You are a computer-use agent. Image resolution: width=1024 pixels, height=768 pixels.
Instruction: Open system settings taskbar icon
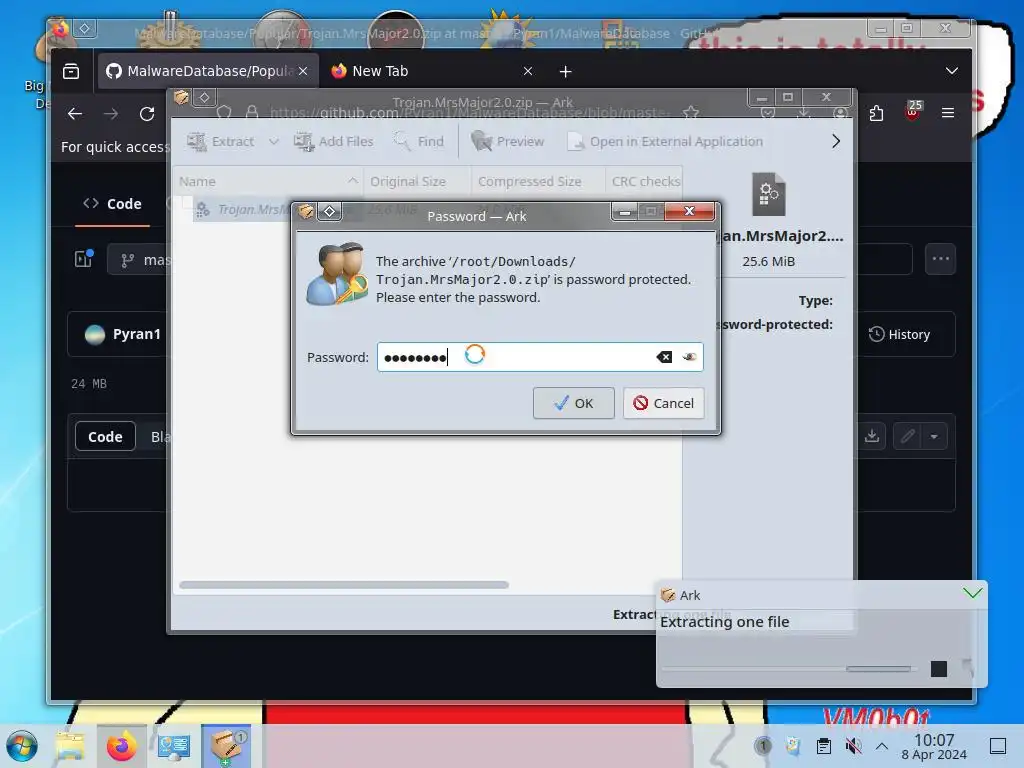pos(174,746)
